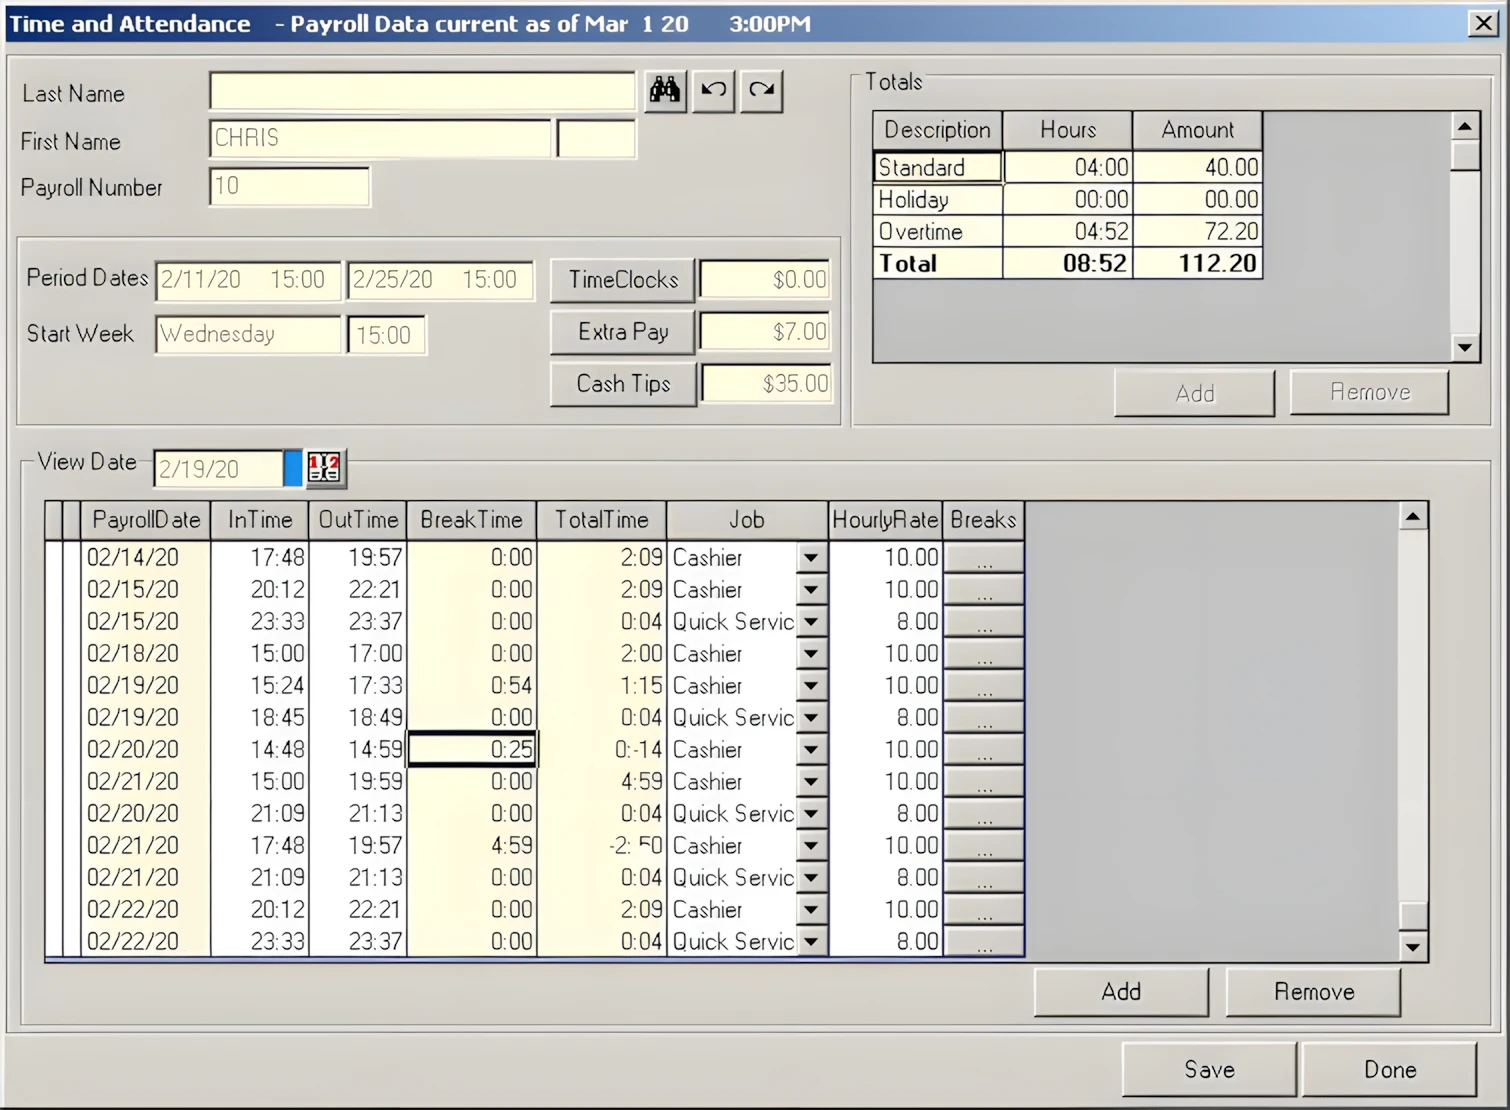Expand Job dropdown for 02/14/20 Cashier row

[811, 558]
